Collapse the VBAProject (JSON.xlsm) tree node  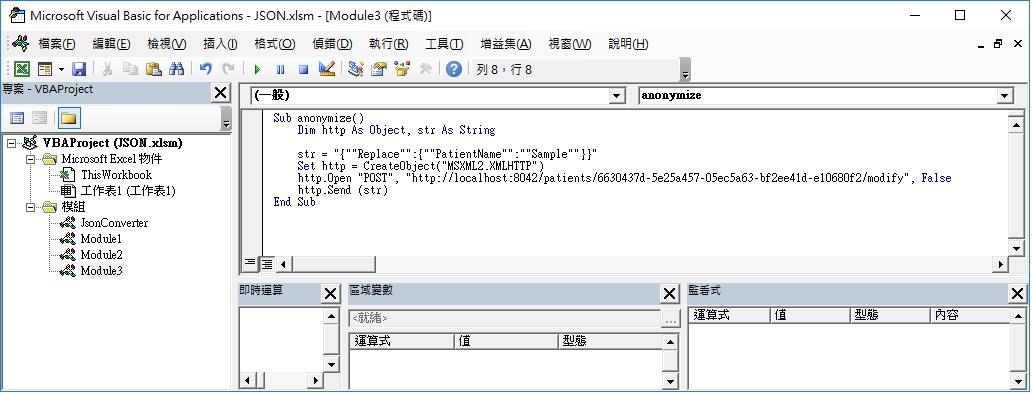[11, 143]
